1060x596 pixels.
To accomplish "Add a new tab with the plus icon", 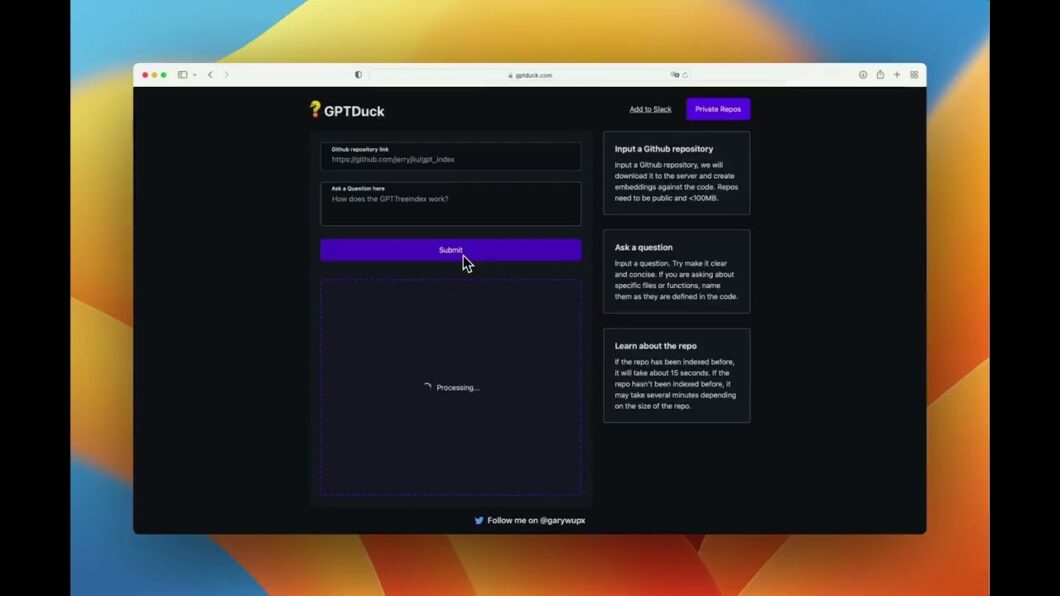I will [897, 75].
